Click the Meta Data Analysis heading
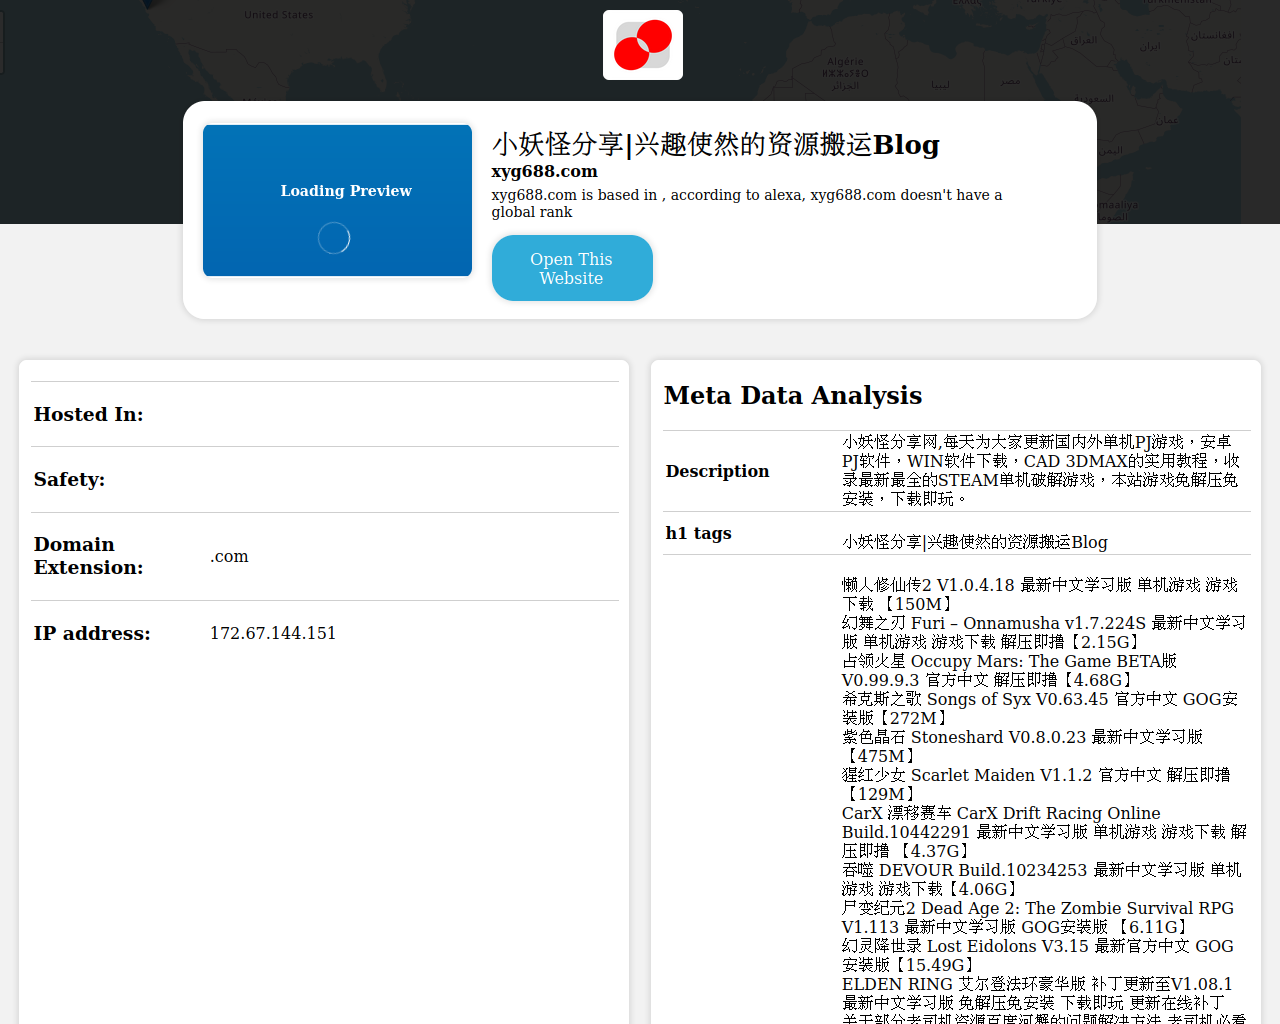The width and height of the screenshot is (1280, 1024). tap(793, 395)
